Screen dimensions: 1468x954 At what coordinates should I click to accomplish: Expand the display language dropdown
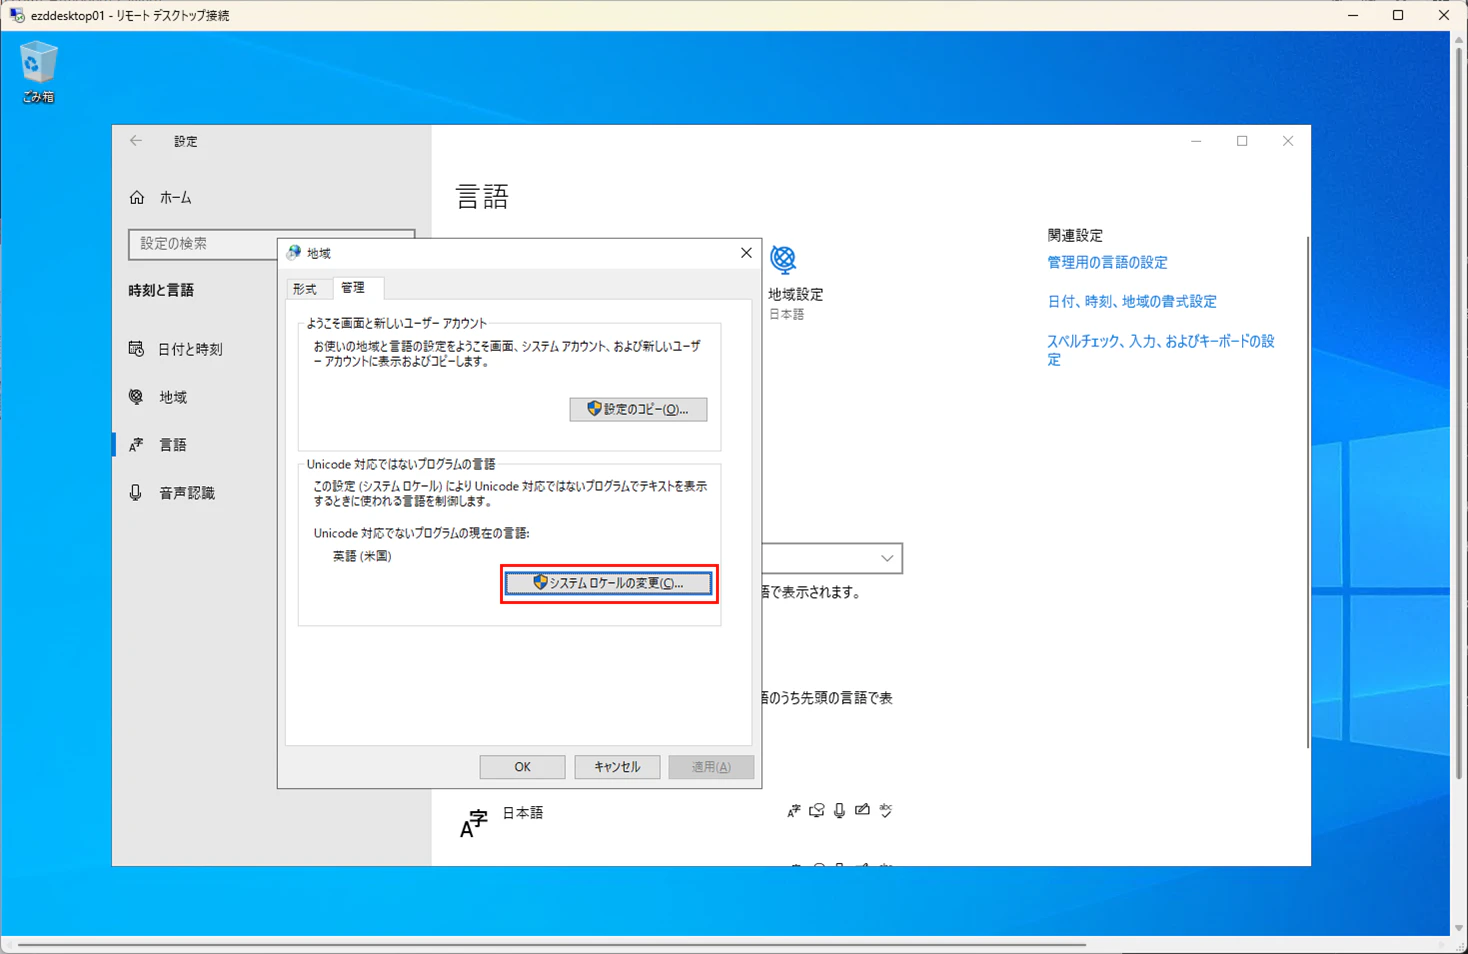coord(887,558)
